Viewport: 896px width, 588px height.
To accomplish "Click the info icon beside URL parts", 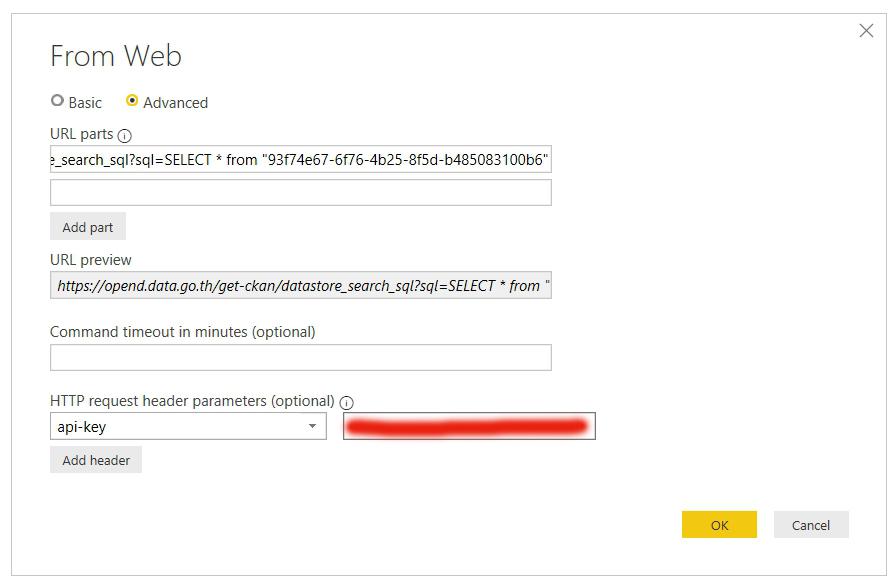I will (x=125, y=135).
